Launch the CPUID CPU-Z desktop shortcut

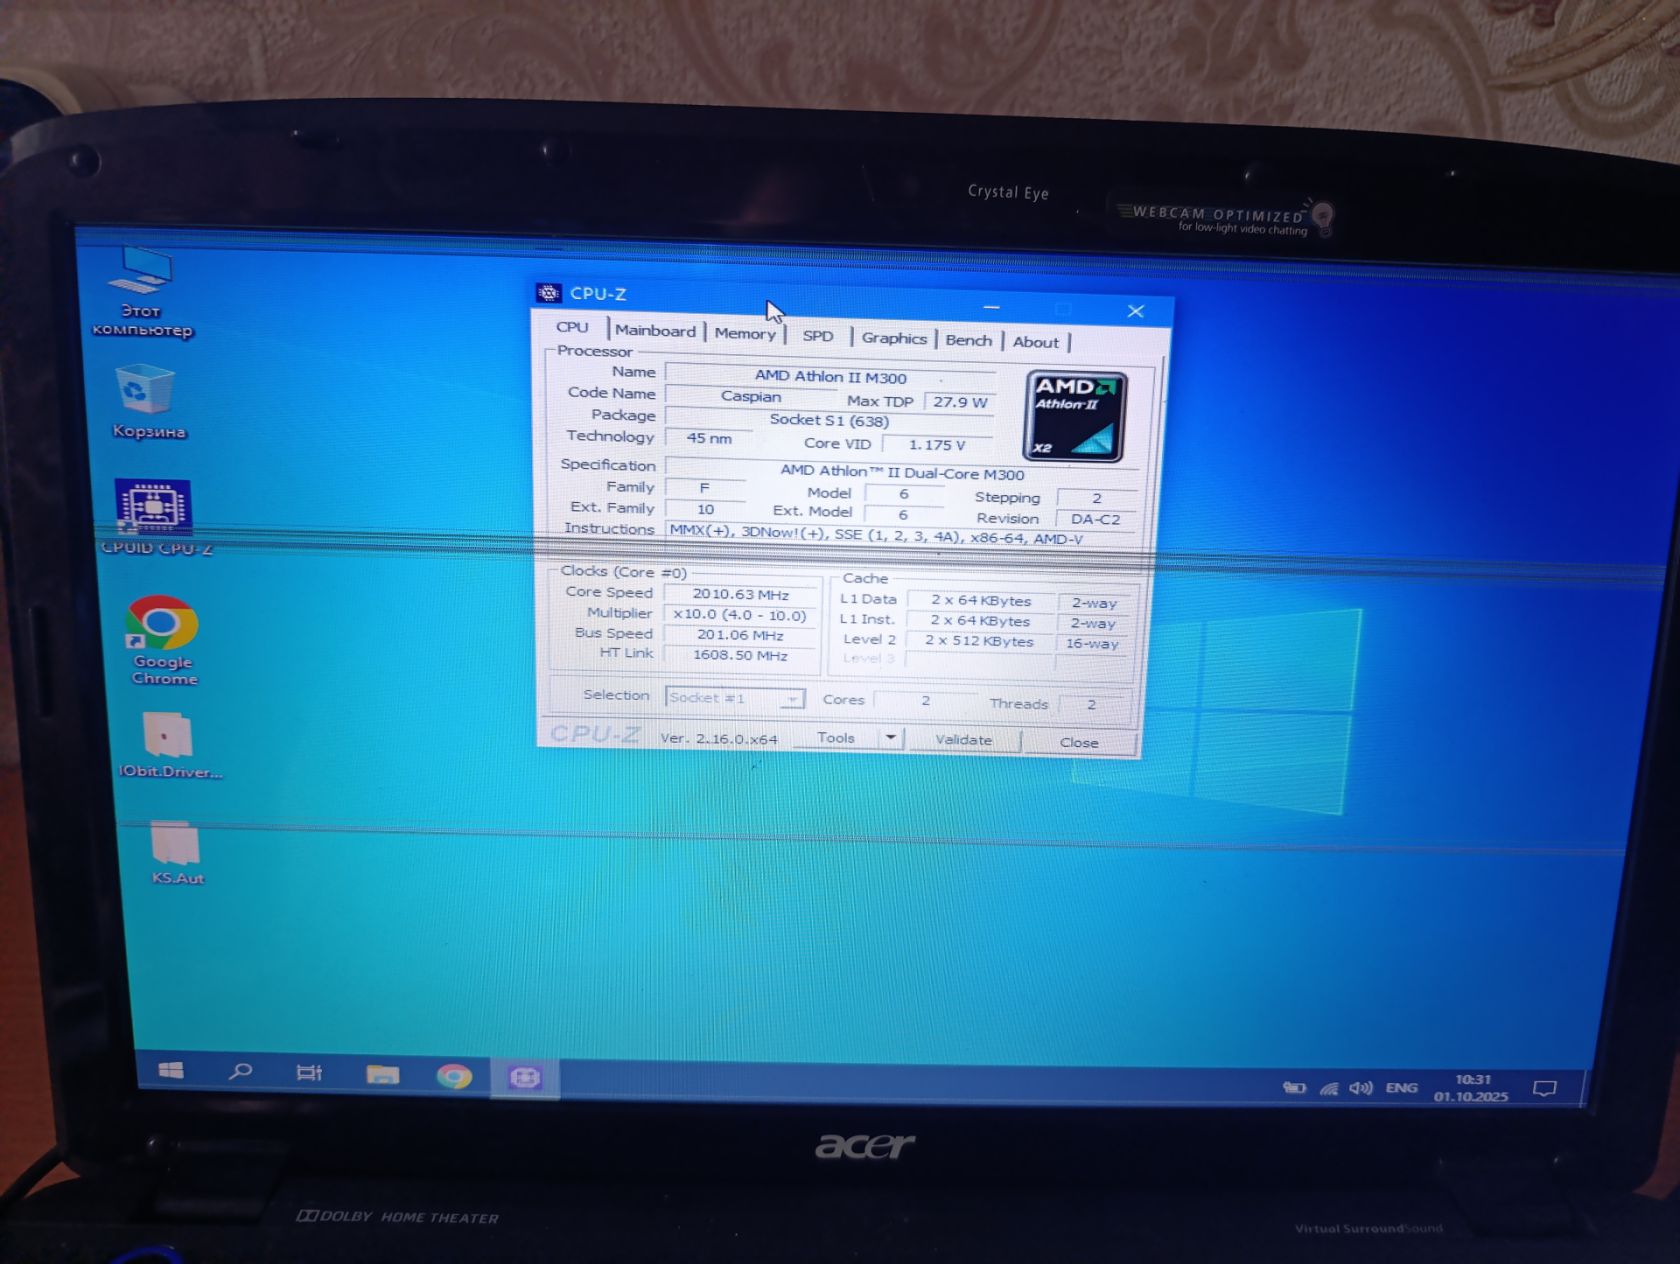[155, 517]
